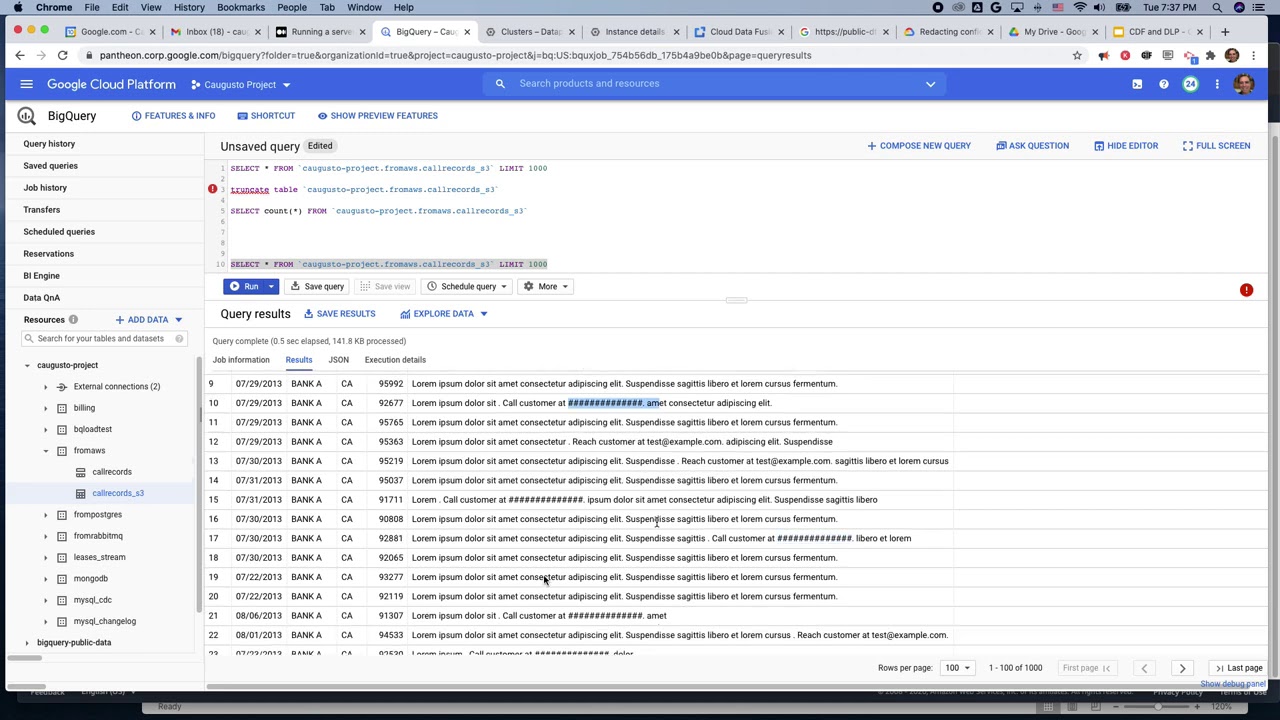Open the GCP navigation hamburger menu

point(27,84)
